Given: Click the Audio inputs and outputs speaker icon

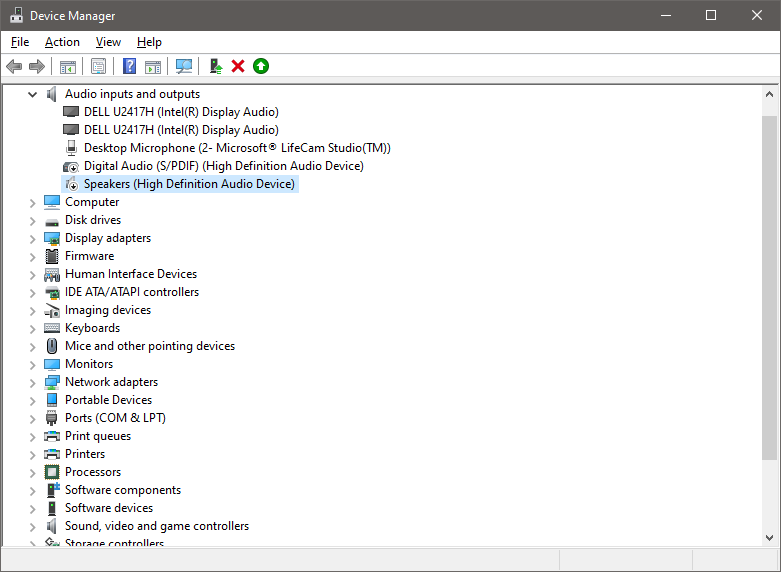Looking at the screenshot, I should [51, 94].
